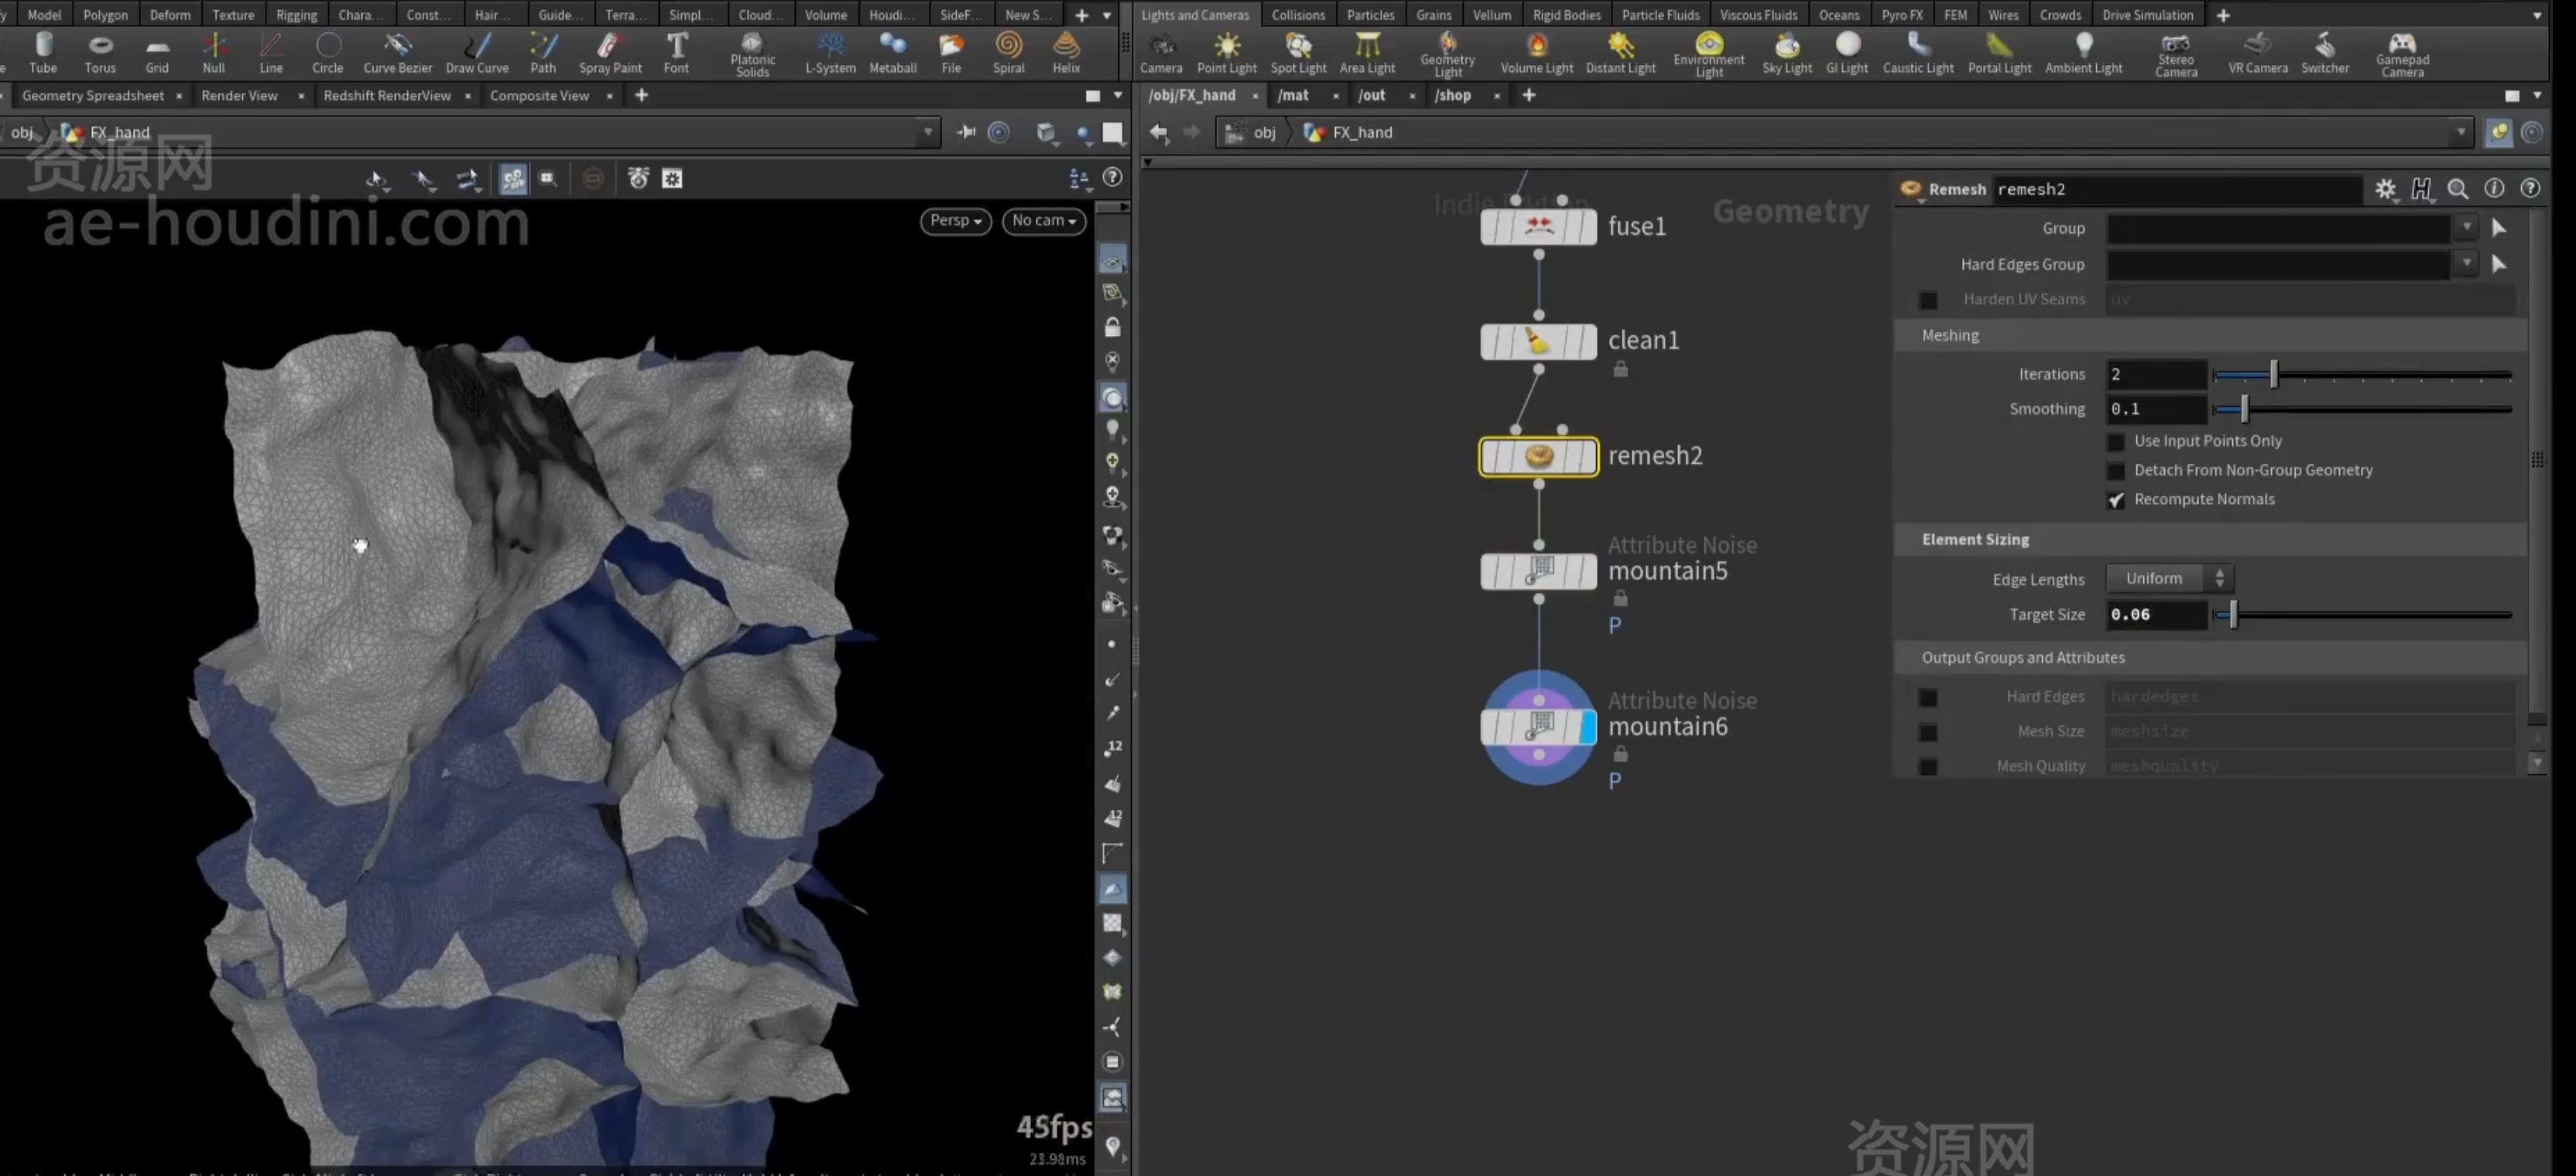
Task: Switch to the Redshift RenderView tab
Action: [387, 95]
